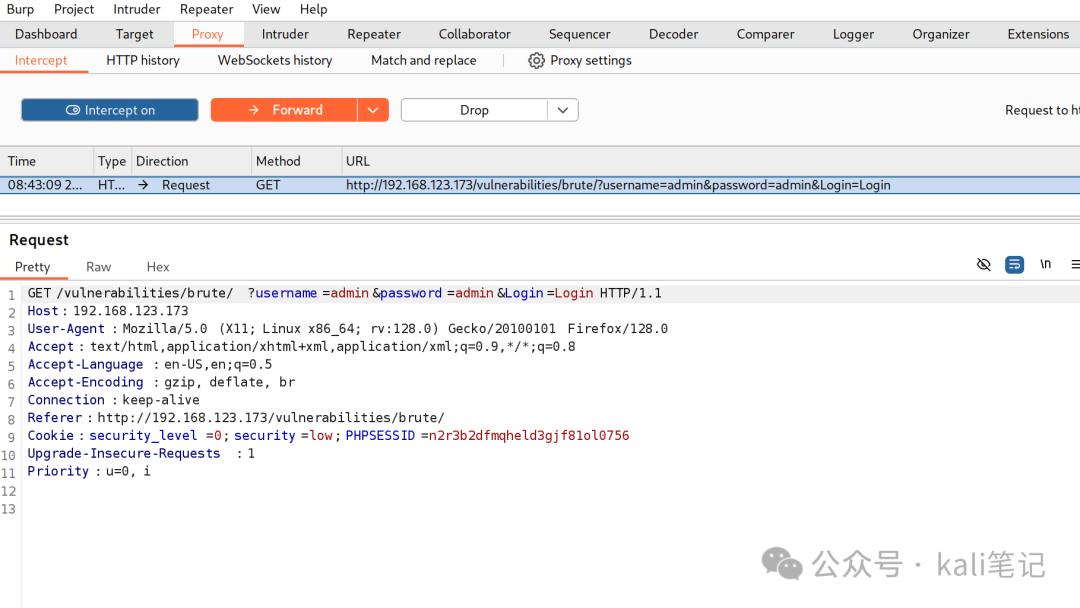Select the Intercept sub-tab
Screen dimensions: 1080x608
tap(41, 60)
